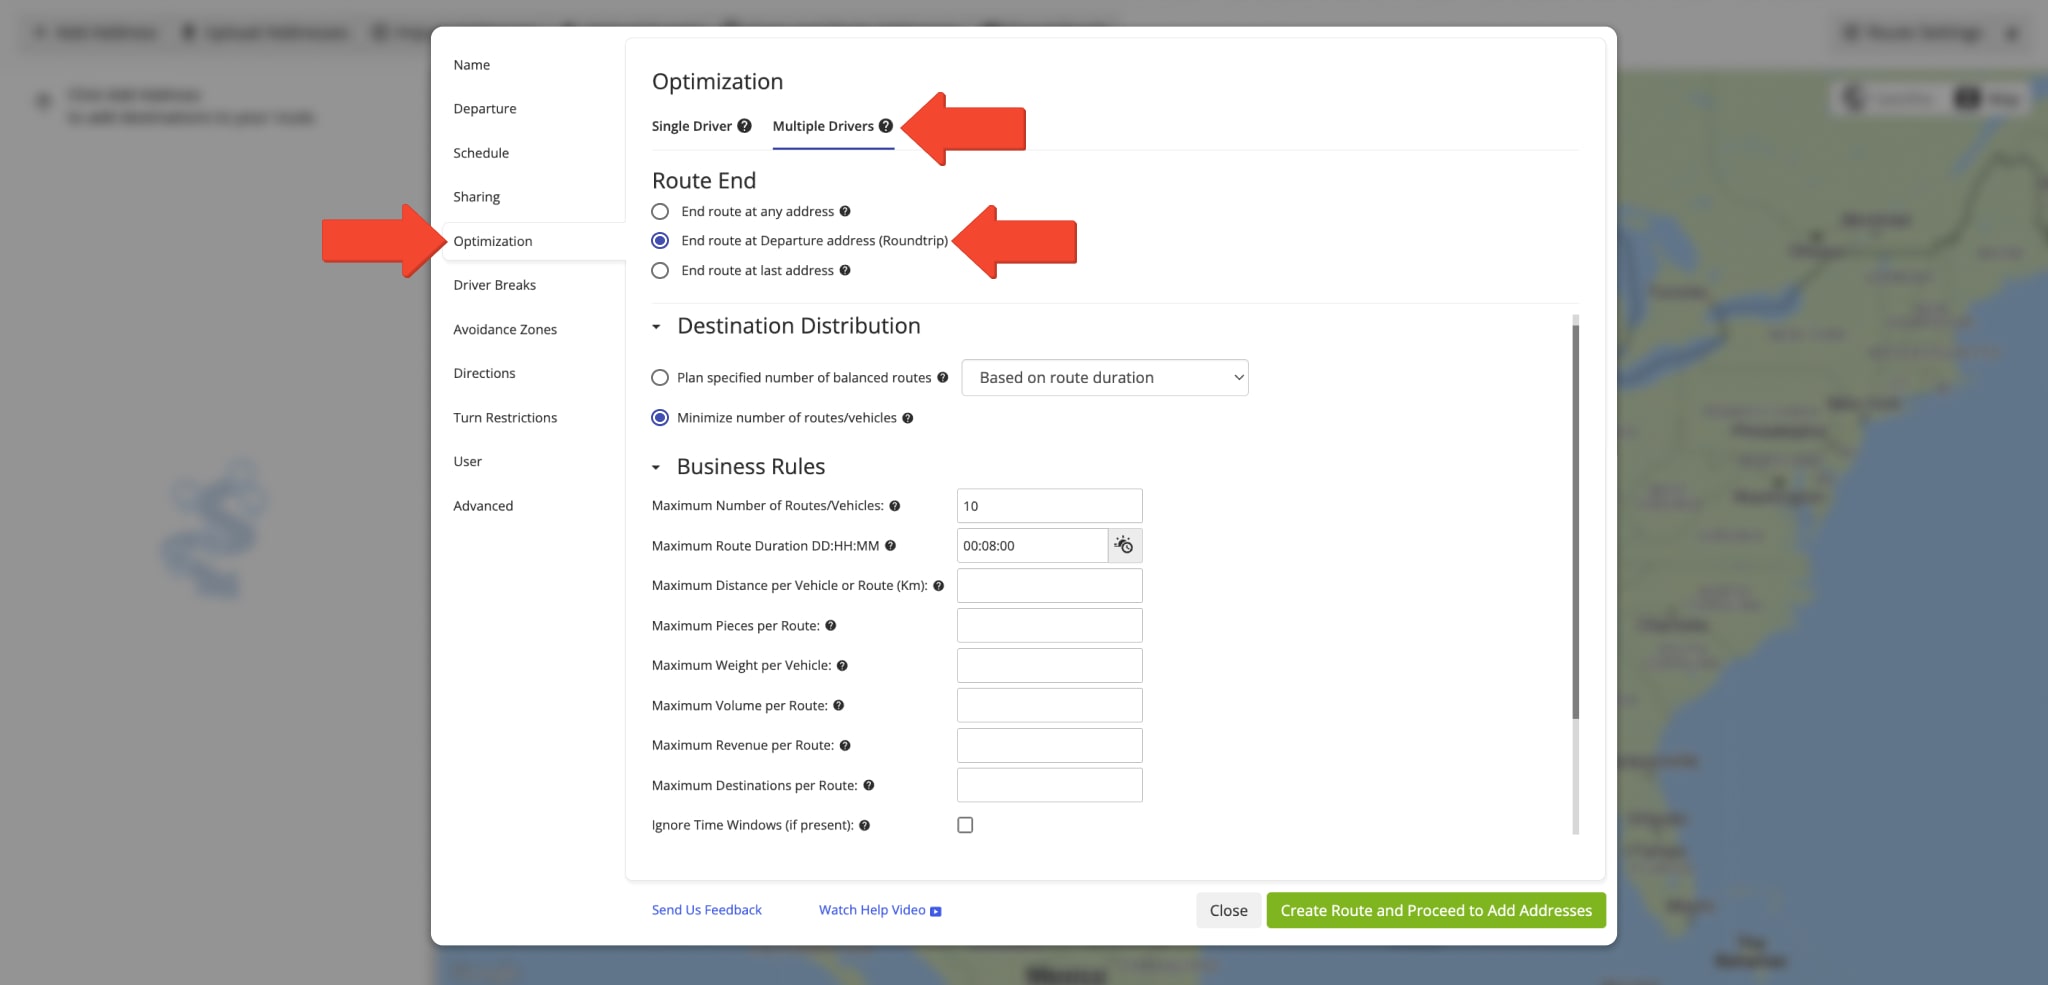Select End route at any address
This screenshot has width=2048, height=985.
(660, 211)
